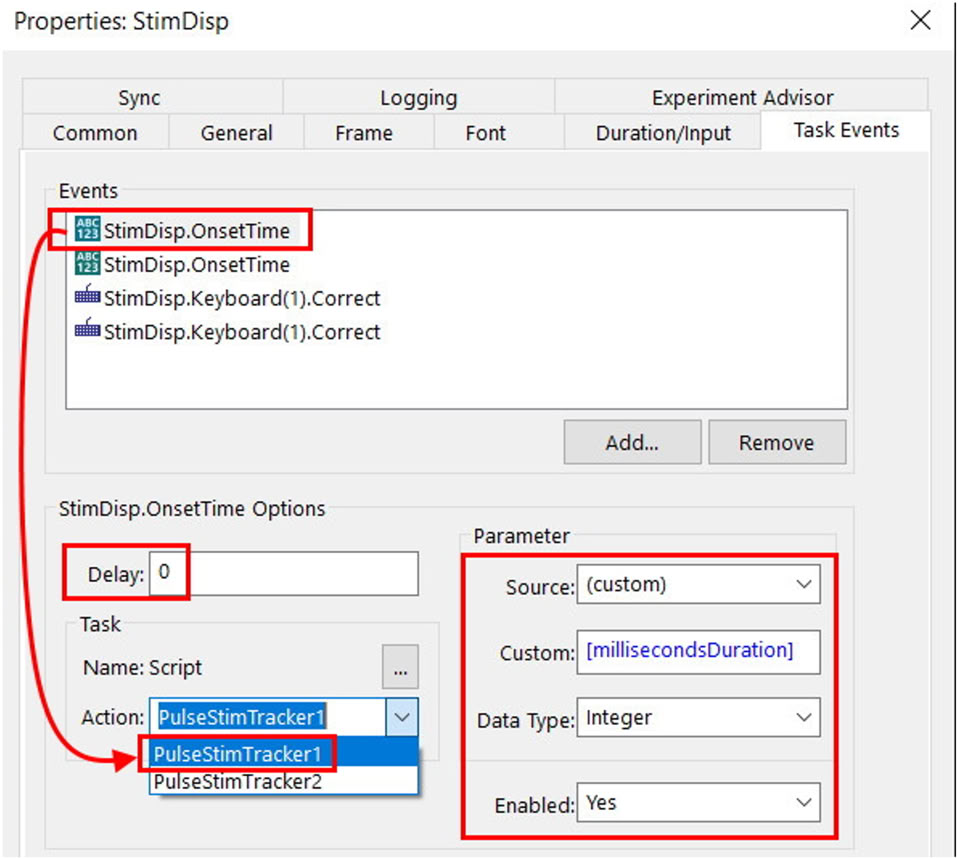Close the Properties: StimDisp dialog
This screenshot has width=958, height=858.
[x=920, y=20]
